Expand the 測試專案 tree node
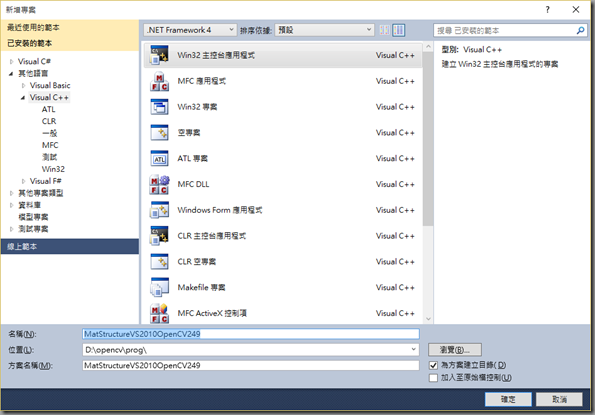Screen dimensions: 595x415 point(11,229)
